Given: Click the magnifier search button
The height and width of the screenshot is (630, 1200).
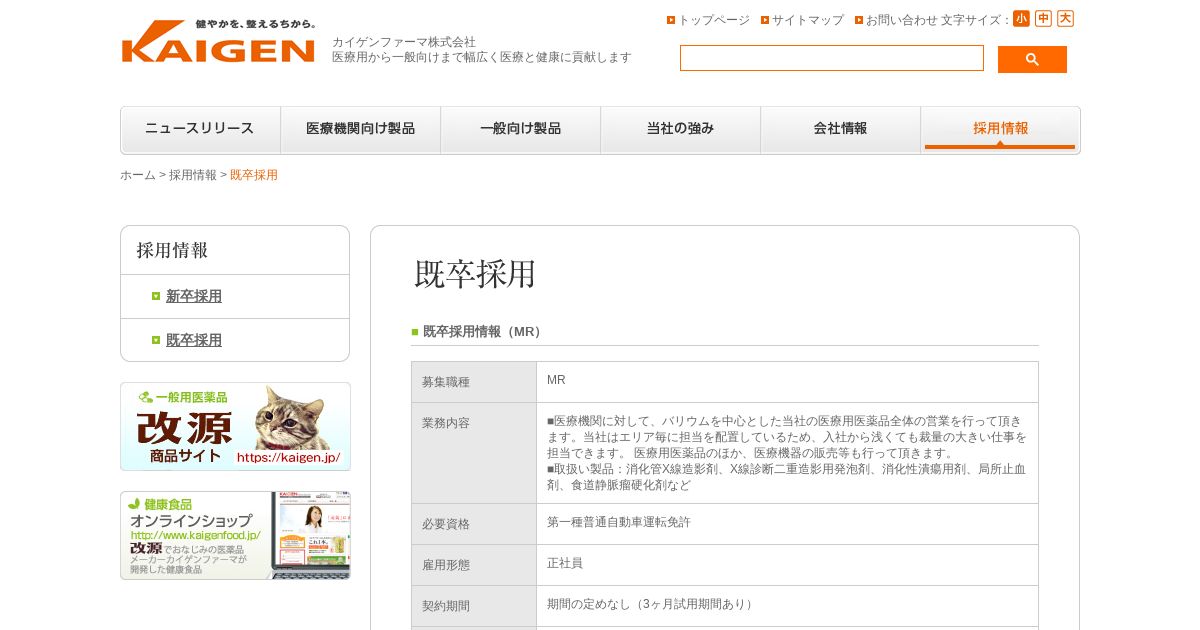Looking at the screenshot, I should pos(1032,59).
